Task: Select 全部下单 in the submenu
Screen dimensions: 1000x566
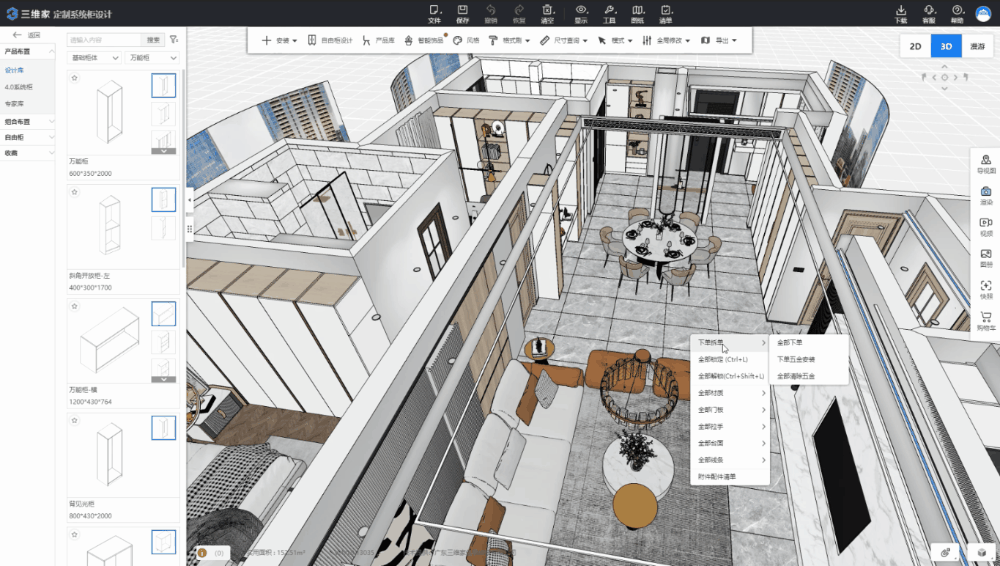Action: (789, 342)
